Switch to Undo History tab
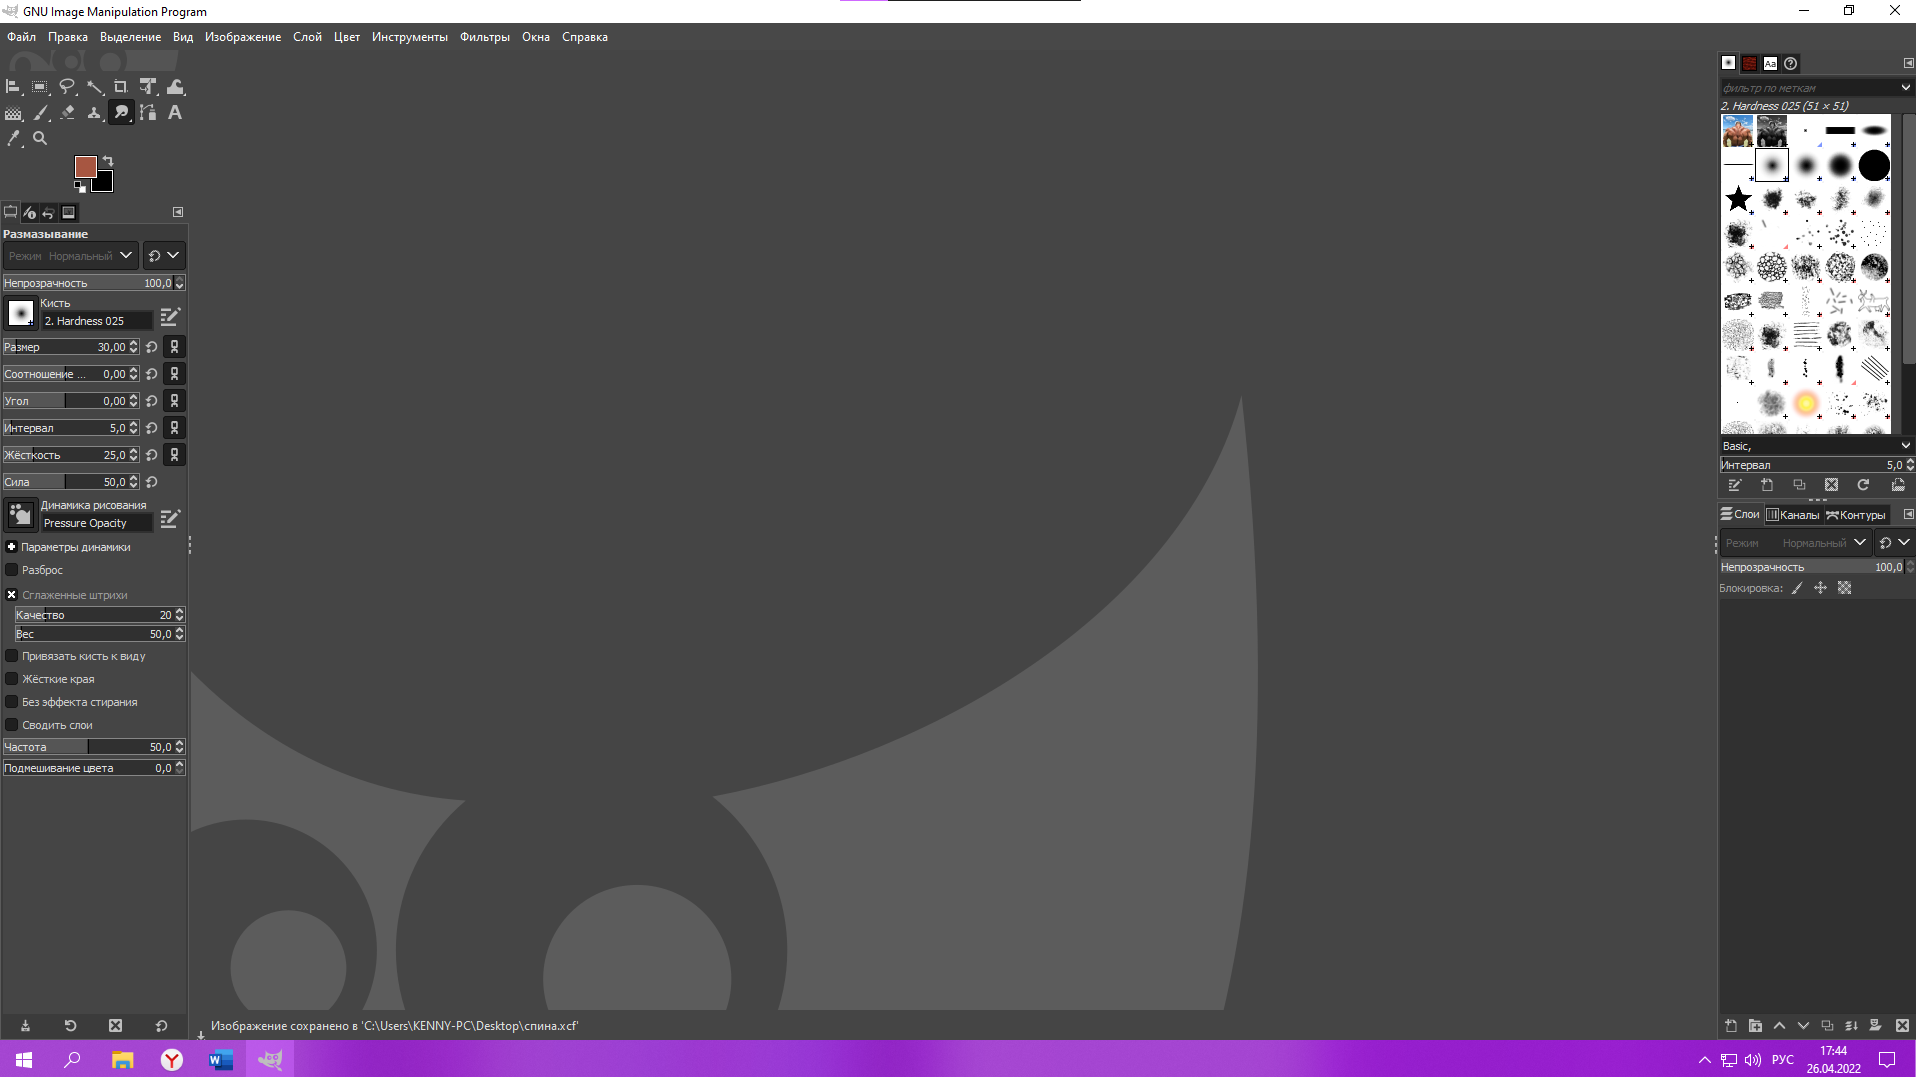 [49, 212]
